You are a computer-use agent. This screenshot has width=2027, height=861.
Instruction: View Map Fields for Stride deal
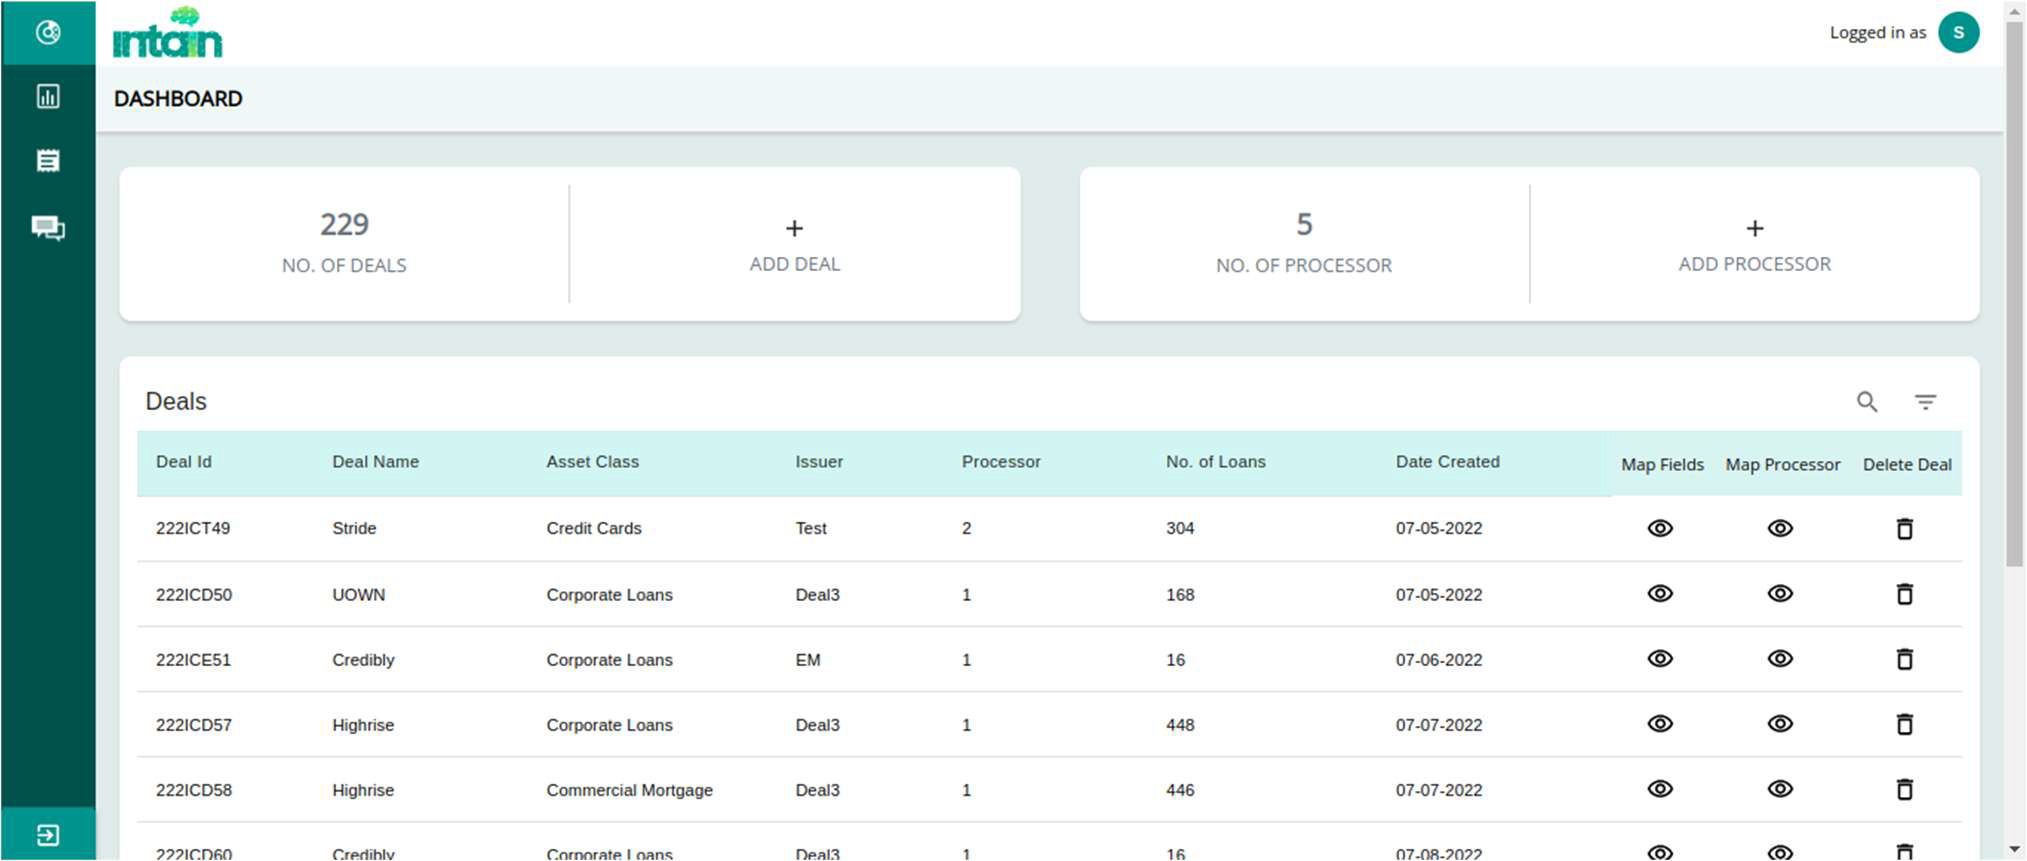(x=1660, y=529)
